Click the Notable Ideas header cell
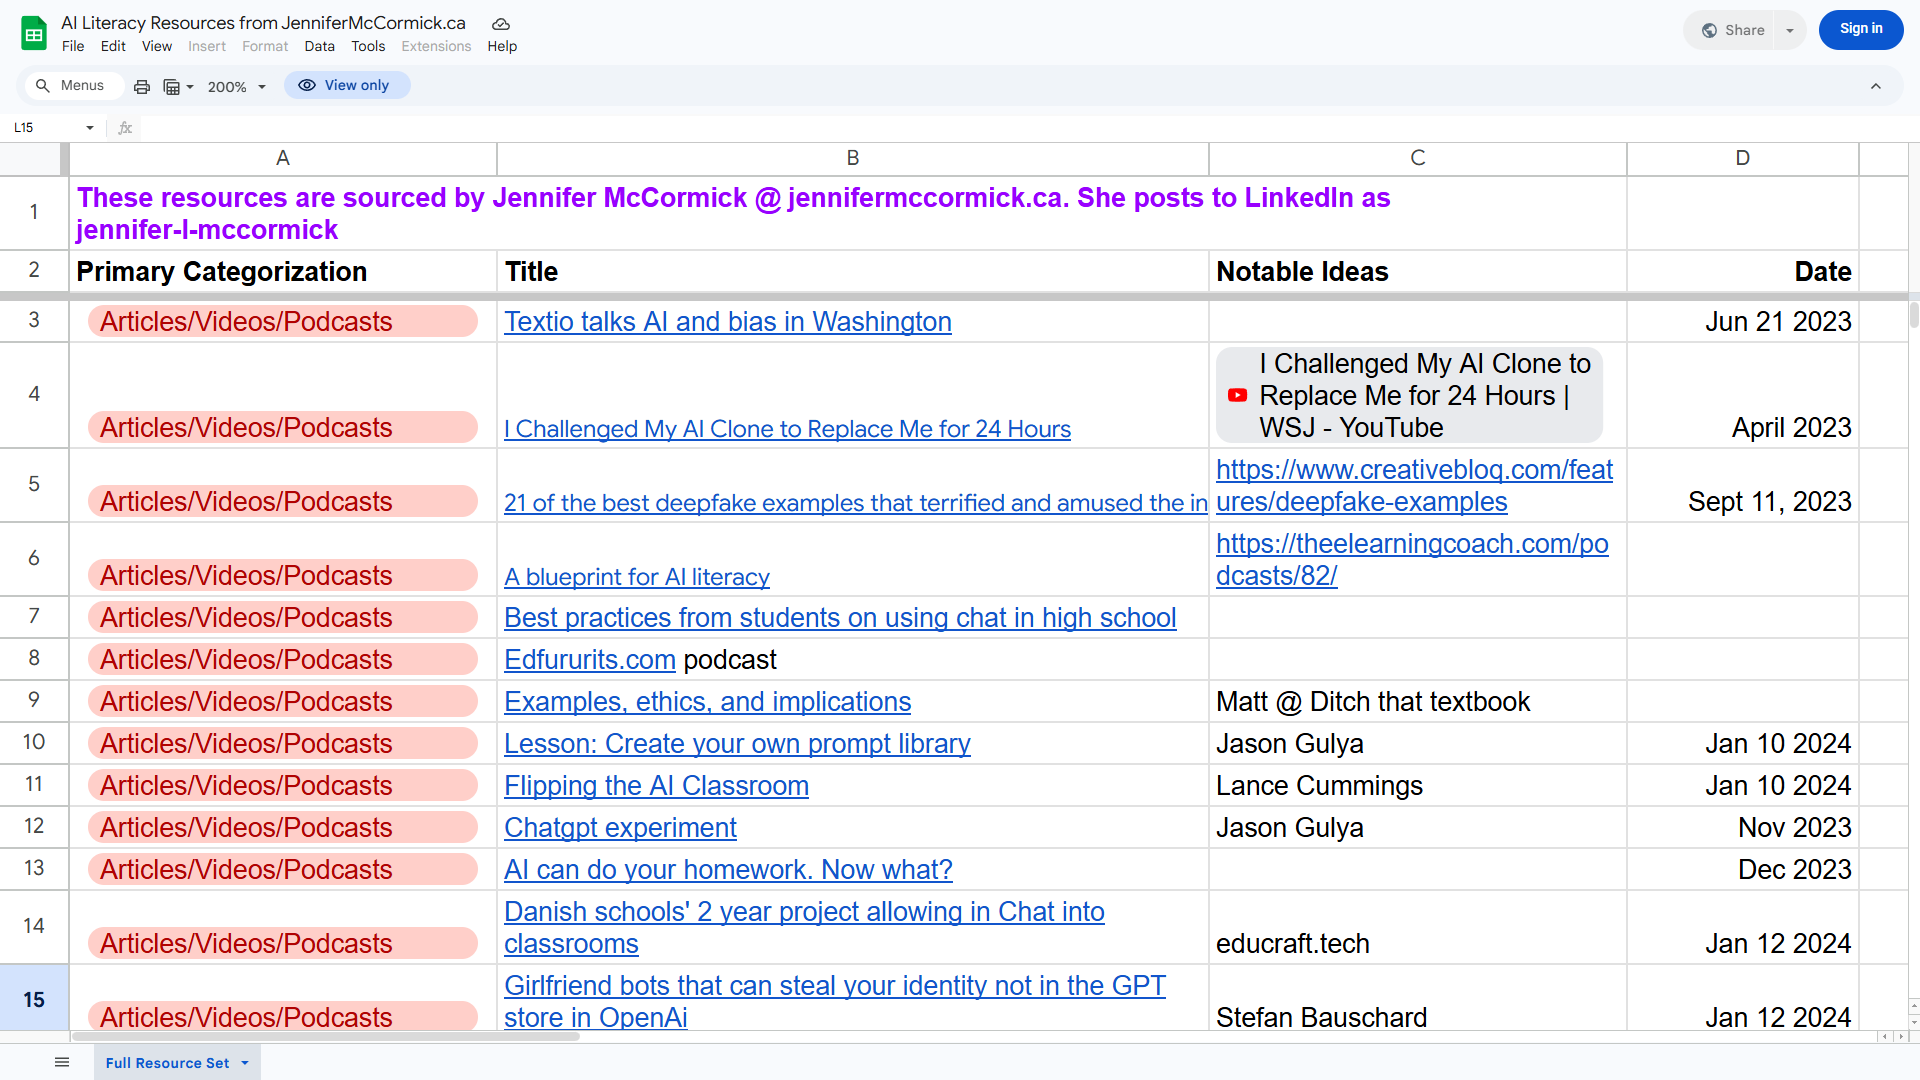The width and height of the screenshot is (1920, 1080). pyautogui.click(x=1418, y=271)
